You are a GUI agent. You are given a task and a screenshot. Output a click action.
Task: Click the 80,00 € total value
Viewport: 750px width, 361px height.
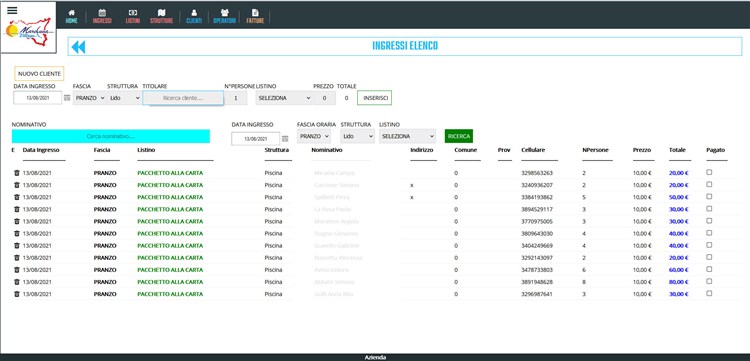[x=678, y=282]
